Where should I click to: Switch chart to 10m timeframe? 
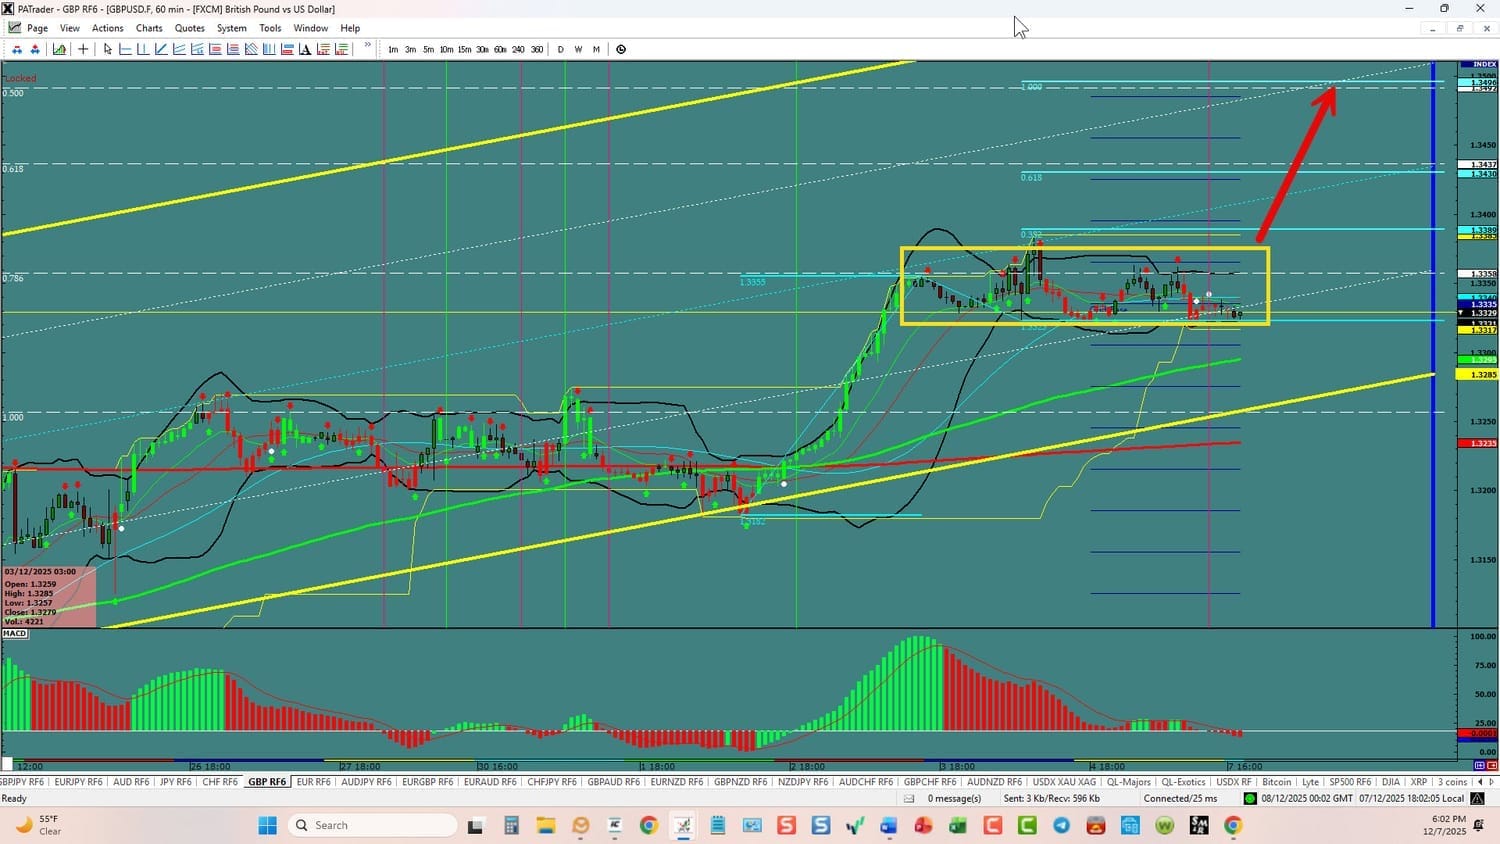point(446,49)
